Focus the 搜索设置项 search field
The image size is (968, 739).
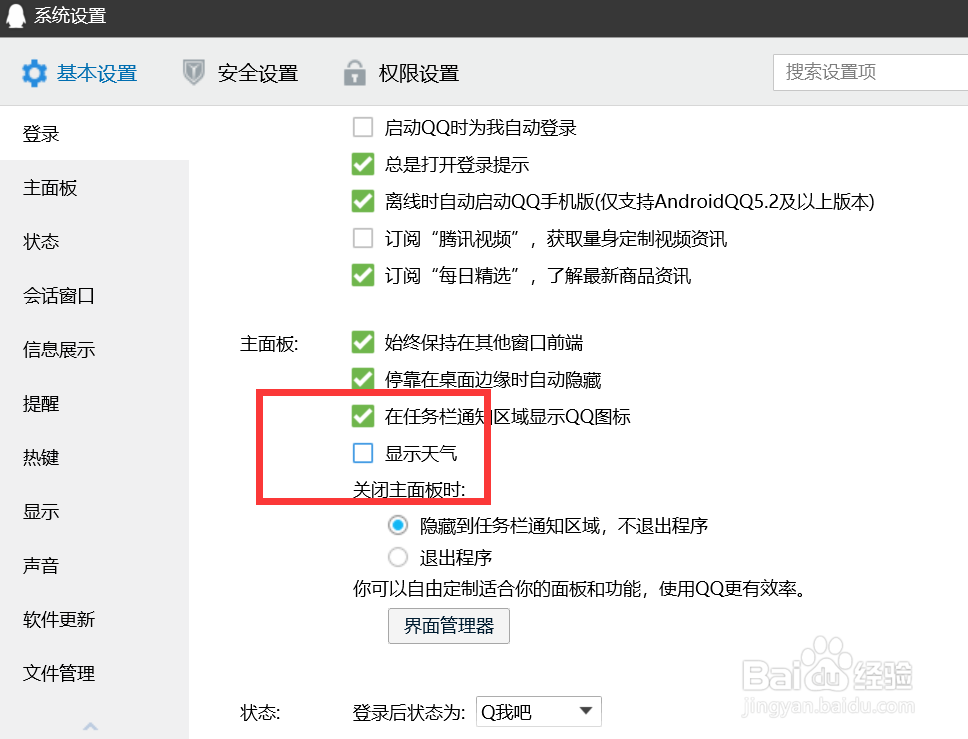tap(870, 72)
